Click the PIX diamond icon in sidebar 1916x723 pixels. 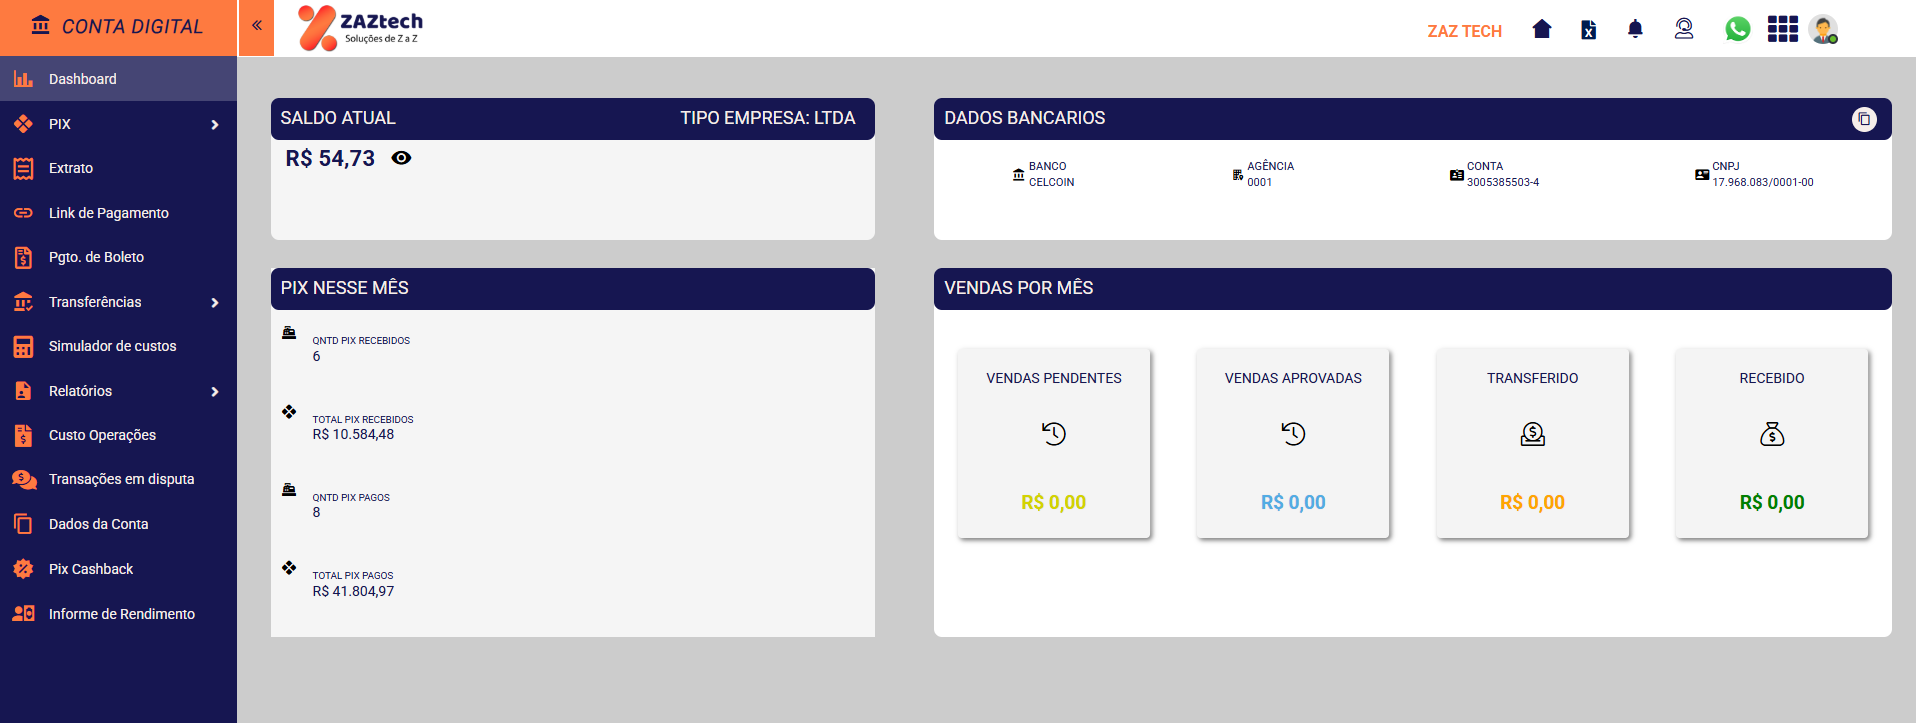[x=23, y=124]
